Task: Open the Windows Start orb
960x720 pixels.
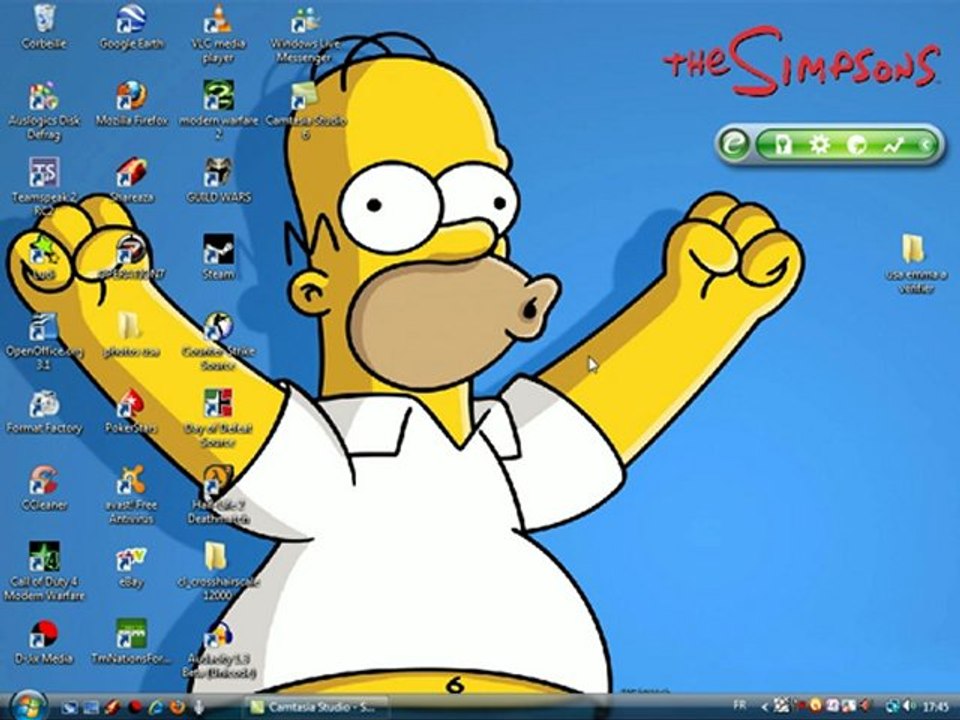Action: pyautogui.click(x=27, y=705)
